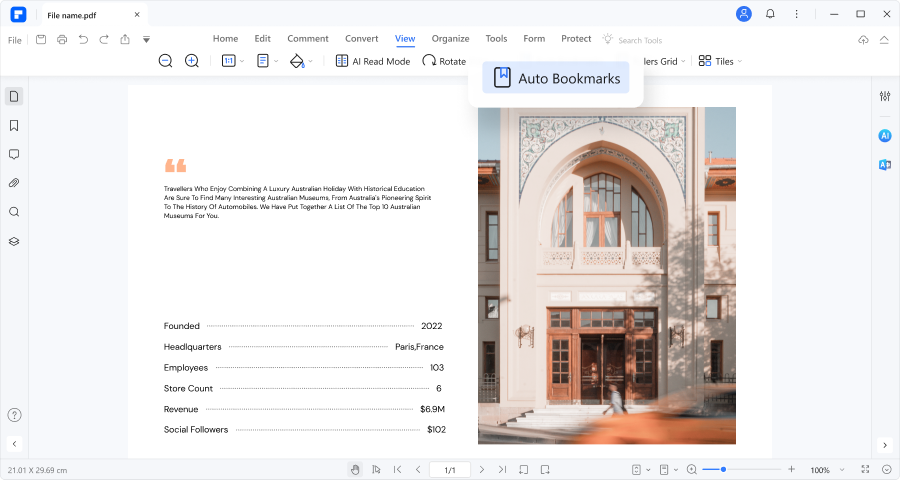Click the actual size 1:1 icon
The height and width of the screenshot is (480, 900).
228,61
